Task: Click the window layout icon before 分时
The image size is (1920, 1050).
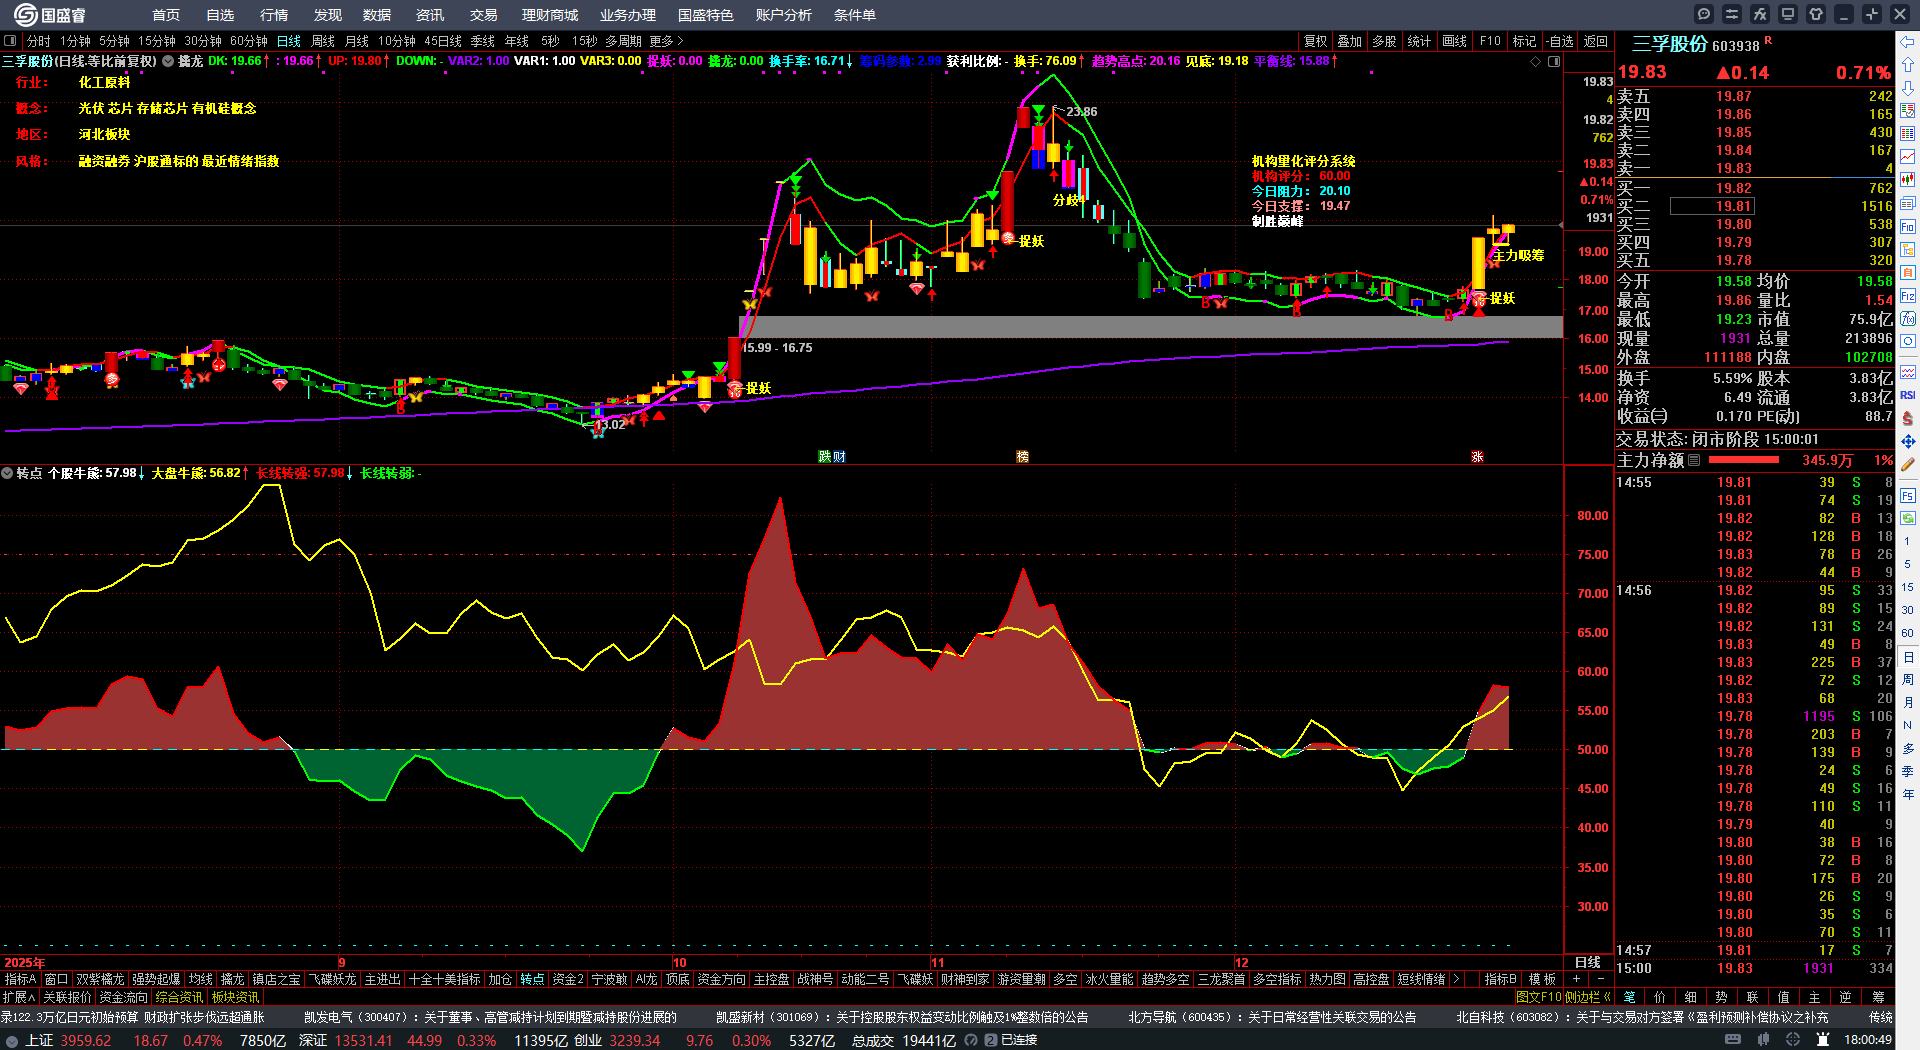Action: tap(10, 41)
